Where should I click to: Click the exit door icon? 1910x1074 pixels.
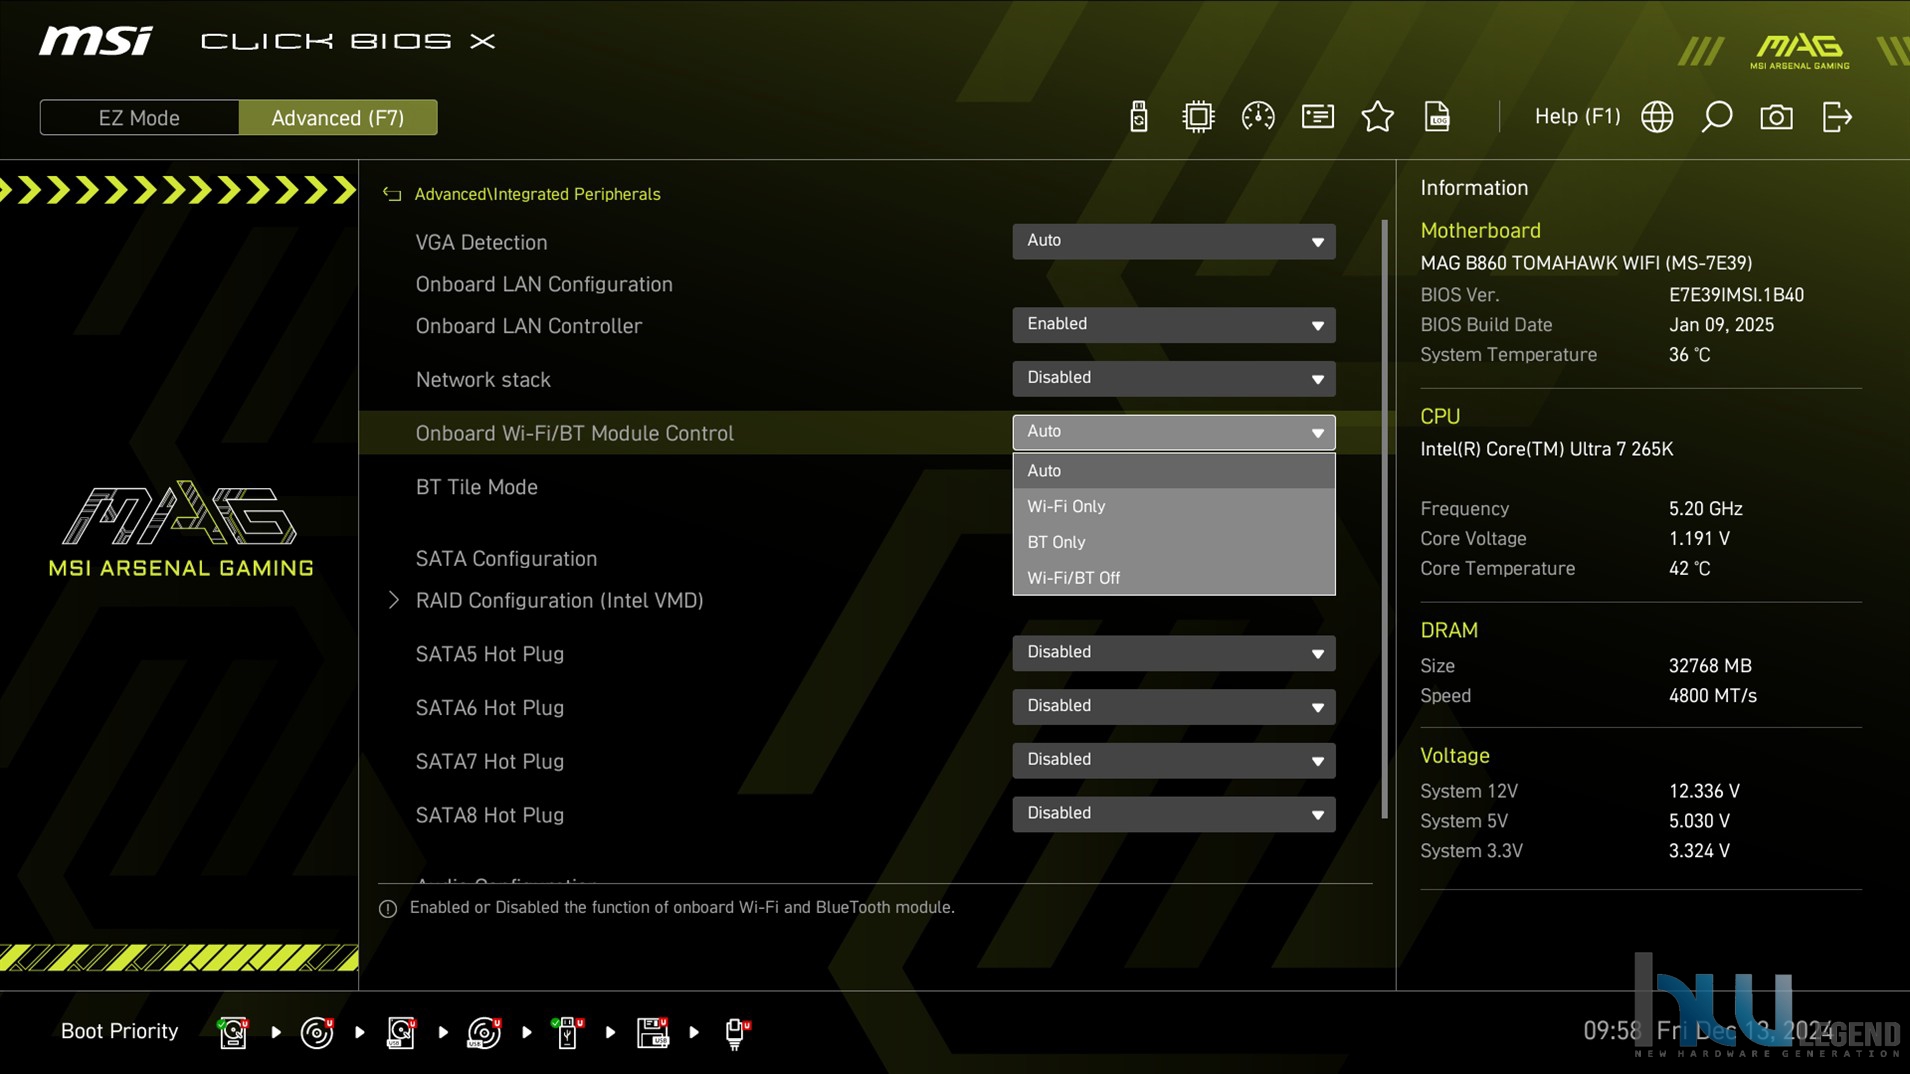click(1837, 117)
